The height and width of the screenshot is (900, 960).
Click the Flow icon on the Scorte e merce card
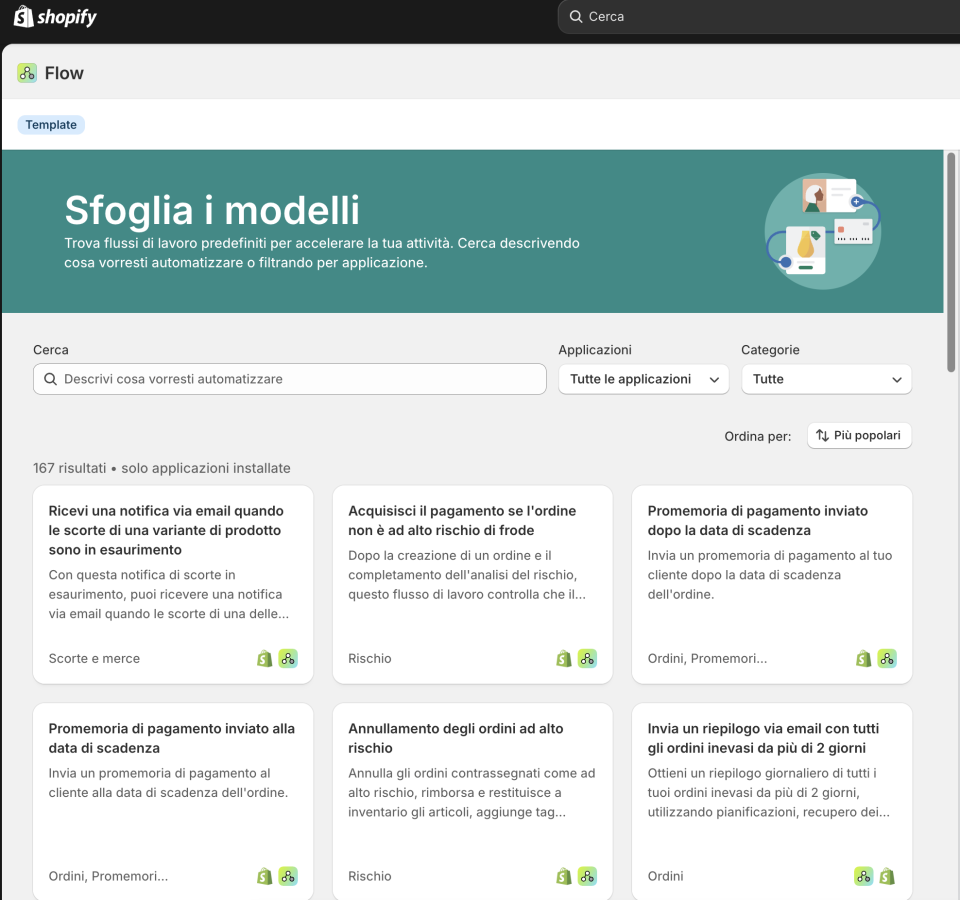click(288, 659)
